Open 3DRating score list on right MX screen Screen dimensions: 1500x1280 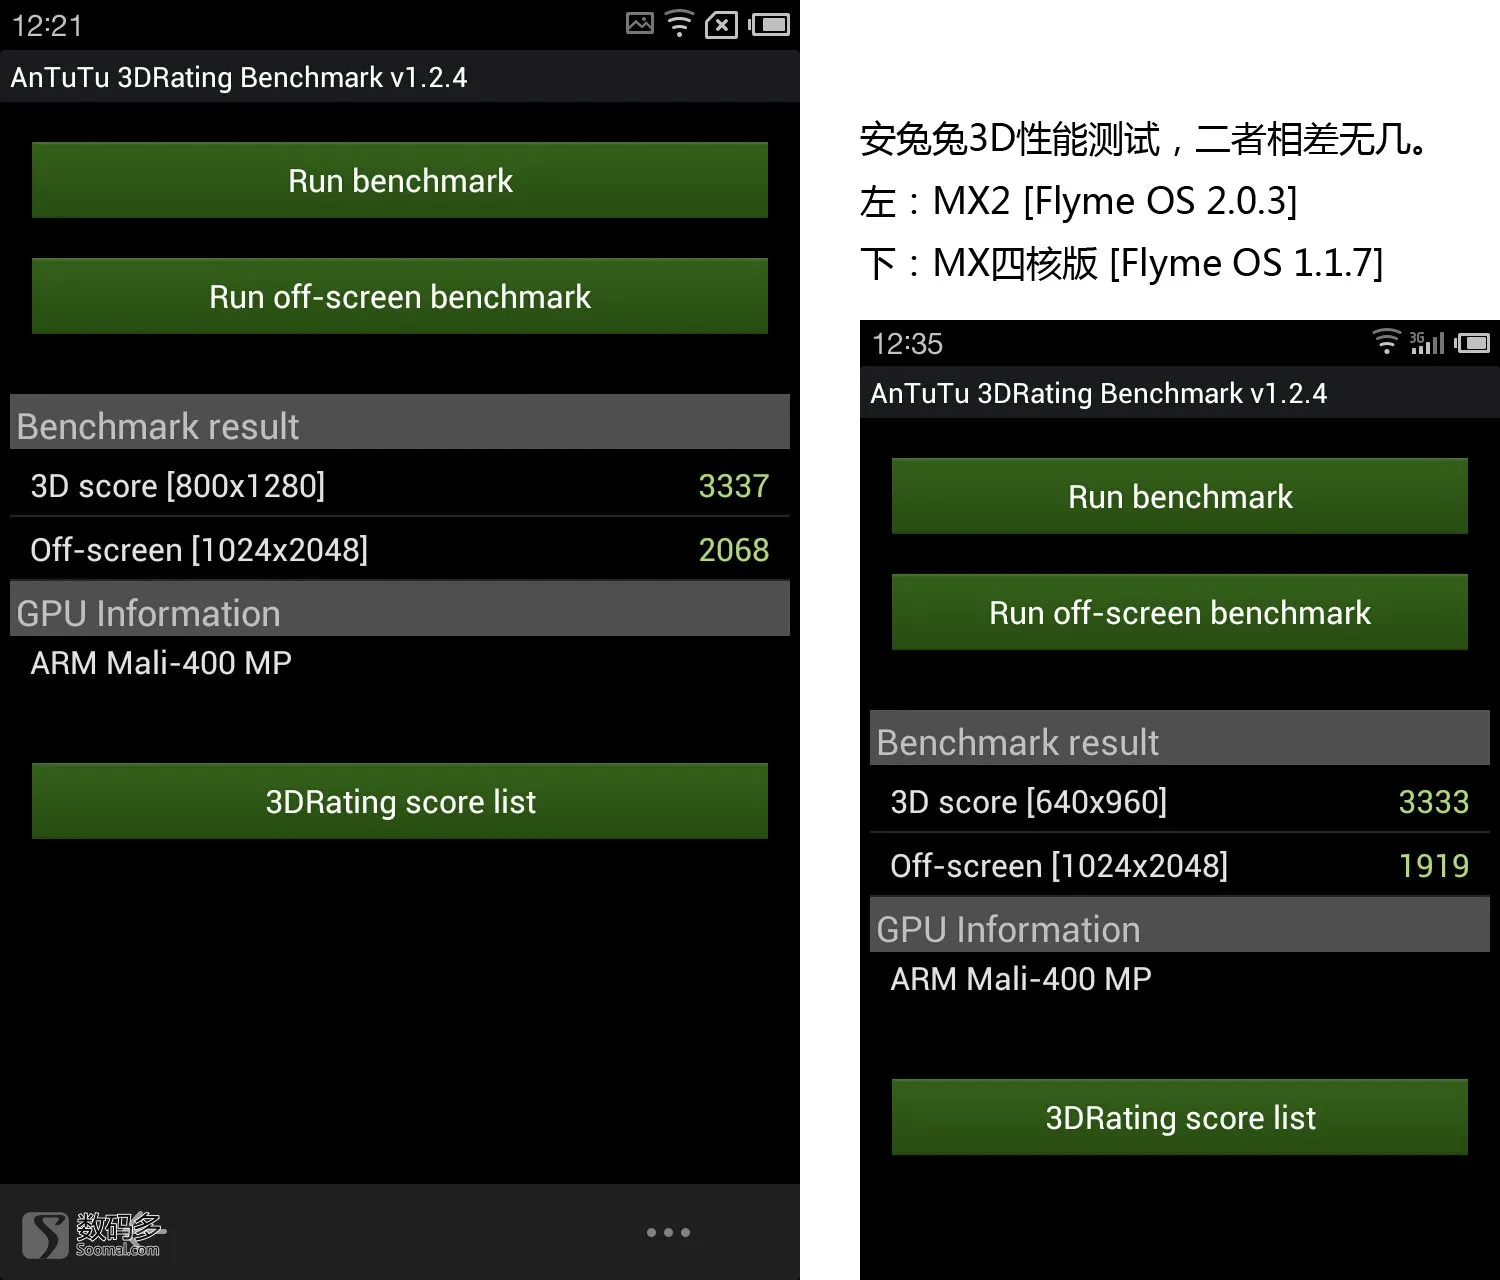click(x=1180, y=1117)
